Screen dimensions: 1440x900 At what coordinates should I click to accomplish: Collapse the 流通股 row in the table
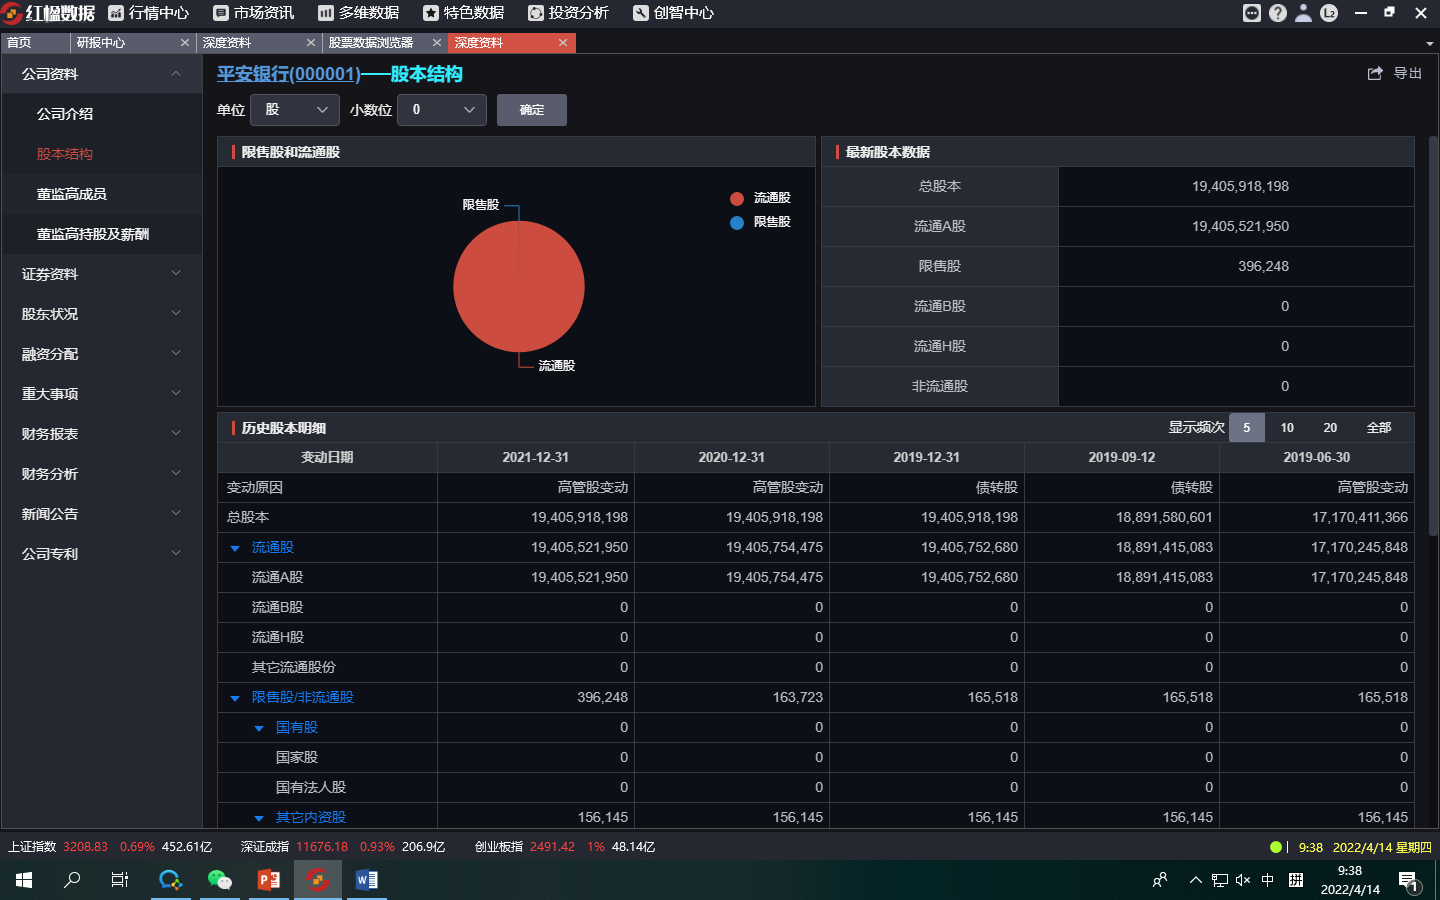tap(235, 548)
